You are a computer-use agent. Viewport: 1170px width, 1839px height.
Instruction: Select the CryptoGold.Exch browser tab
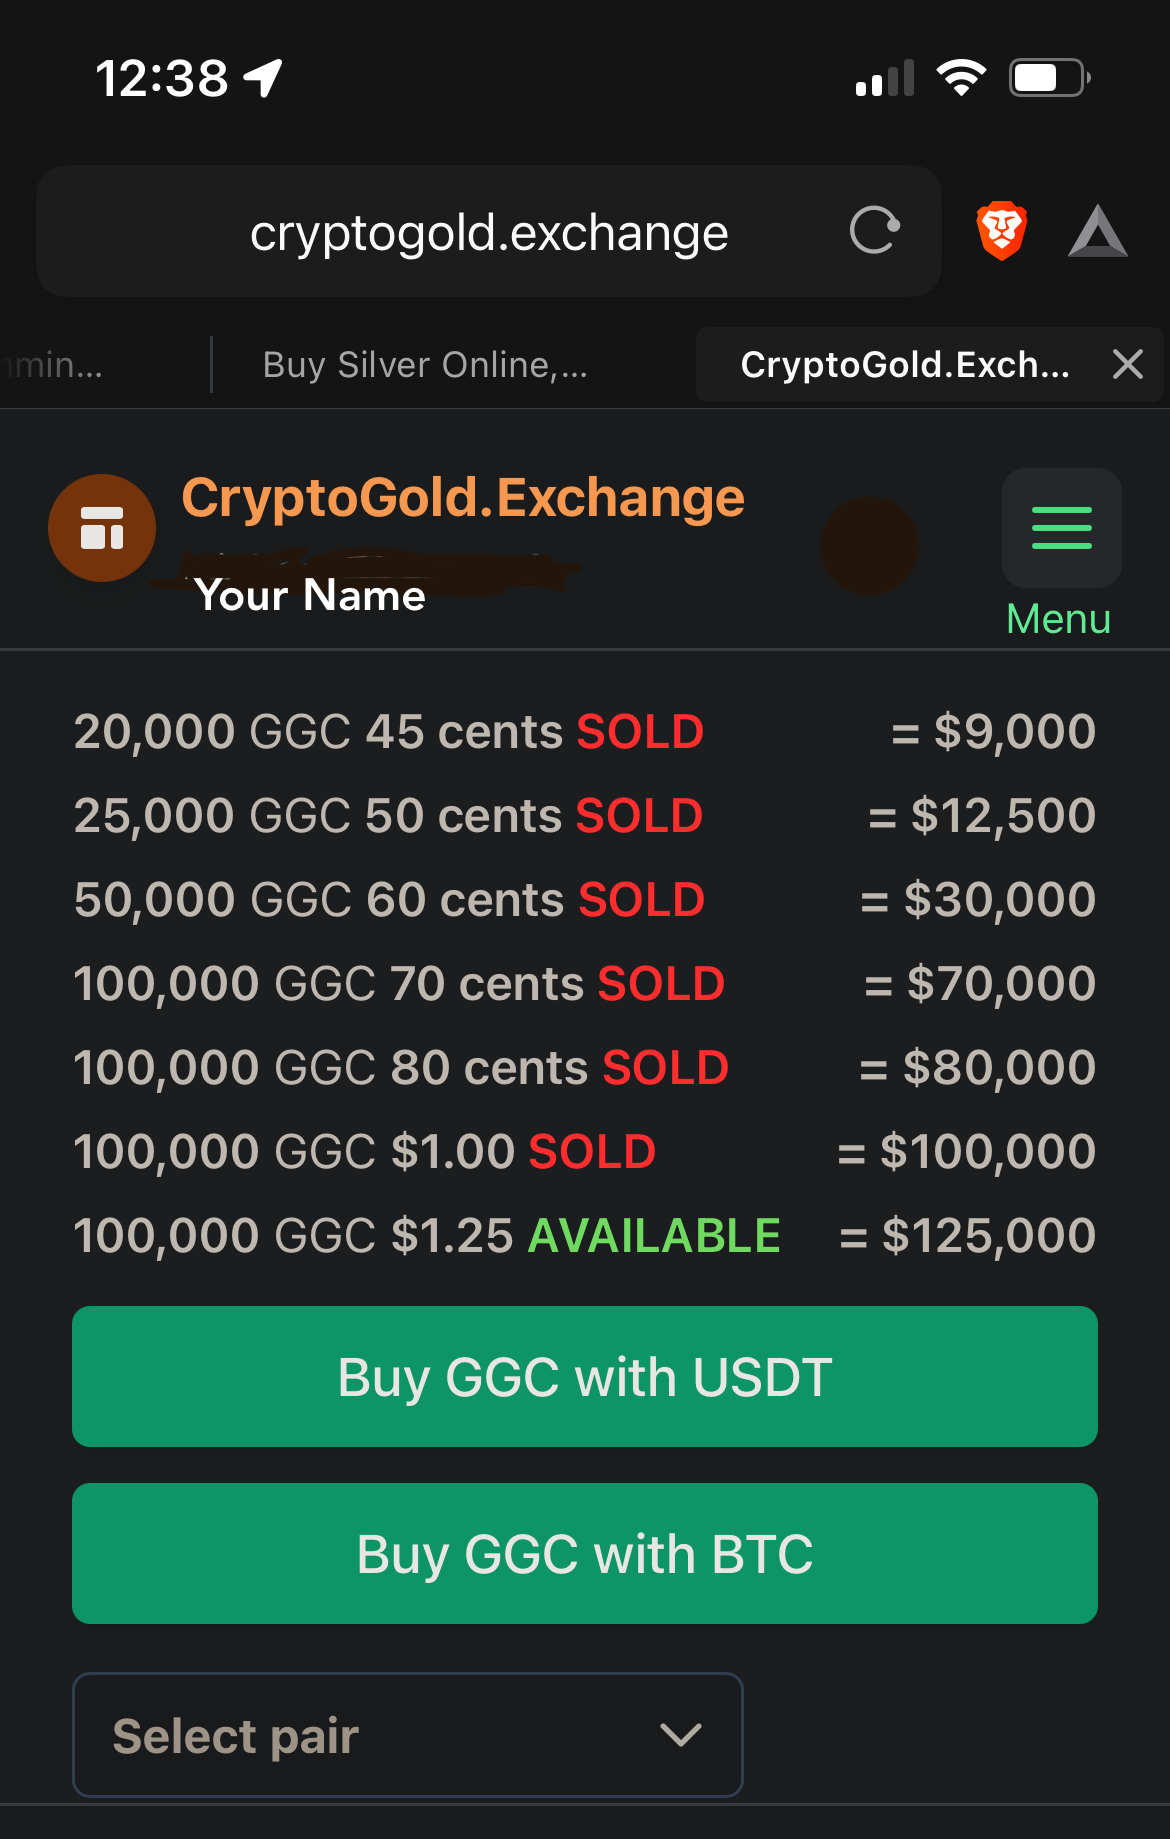click(x=904, y=365)
